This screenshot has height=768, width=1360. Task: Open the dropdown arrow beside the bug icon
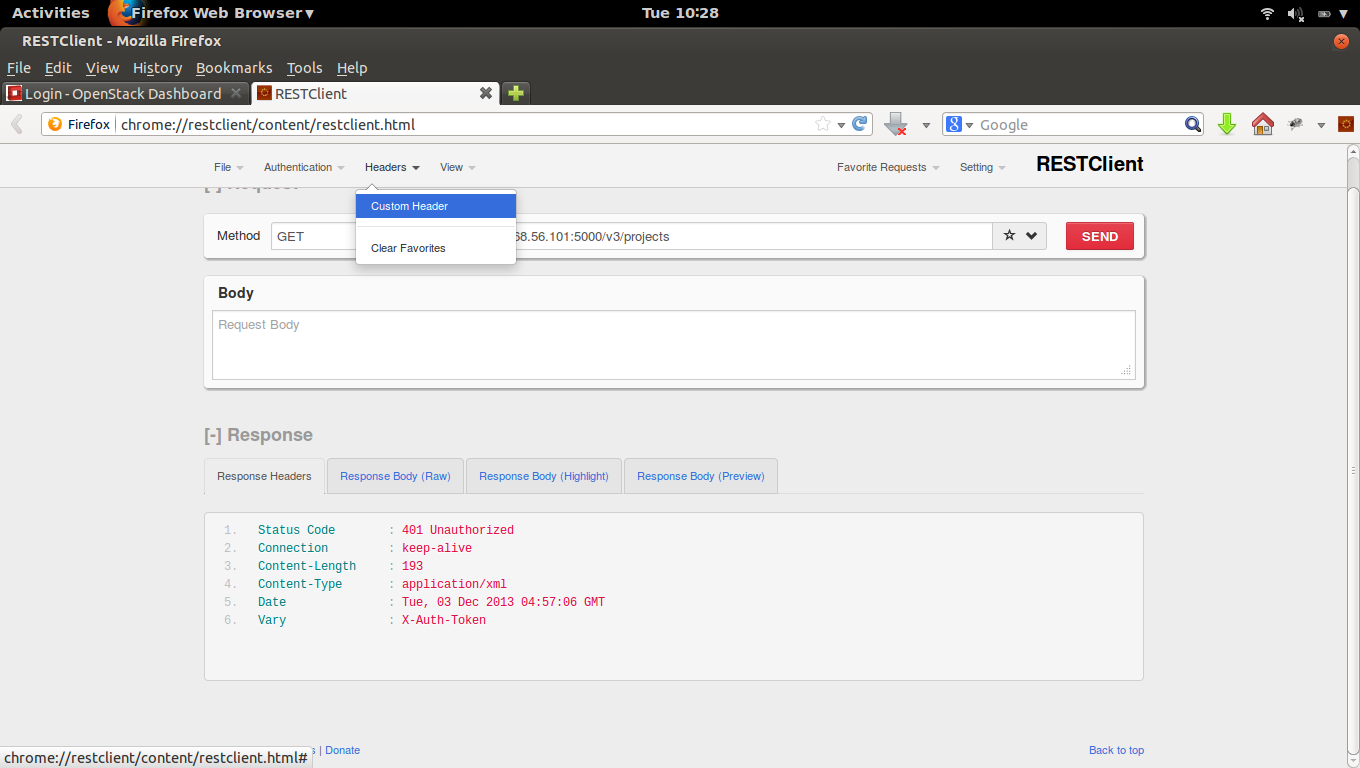click(x=1321, y=125)
